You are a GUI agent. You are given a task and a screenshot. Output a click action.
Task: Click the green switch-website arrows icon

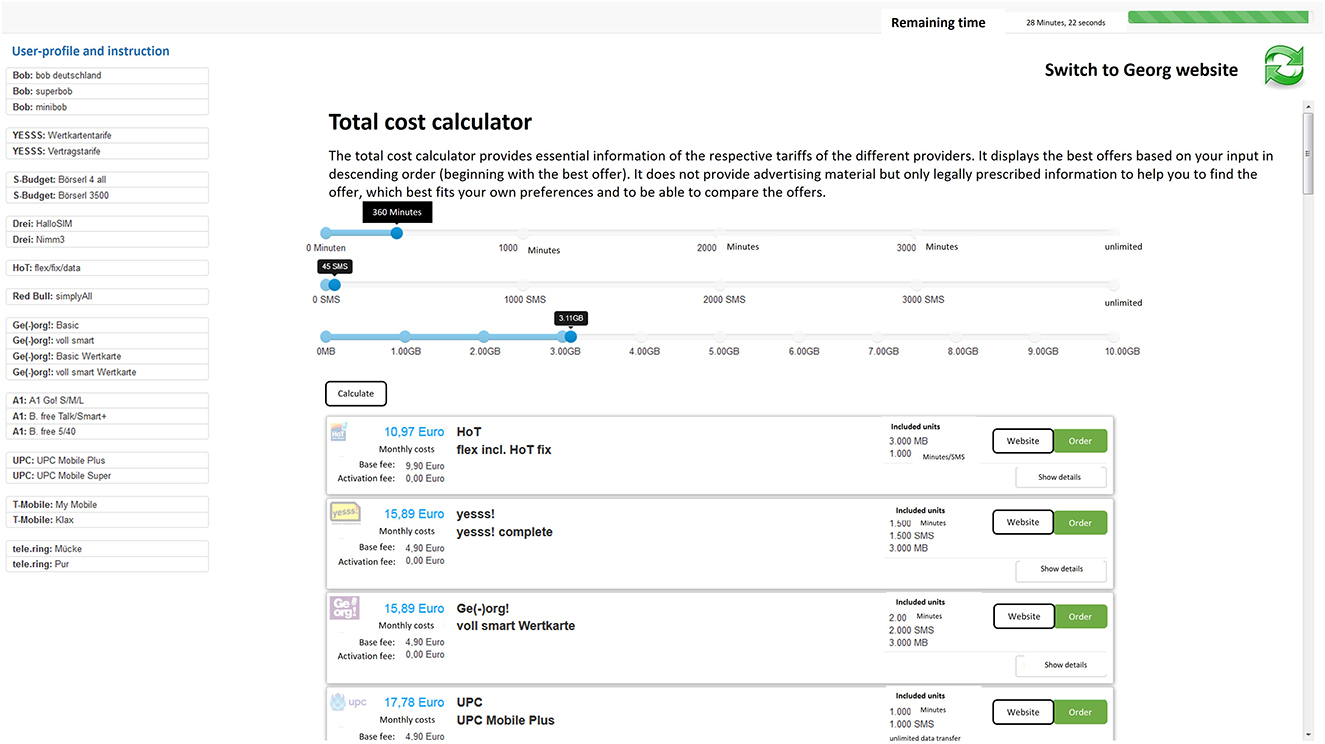coord(1284,65)
